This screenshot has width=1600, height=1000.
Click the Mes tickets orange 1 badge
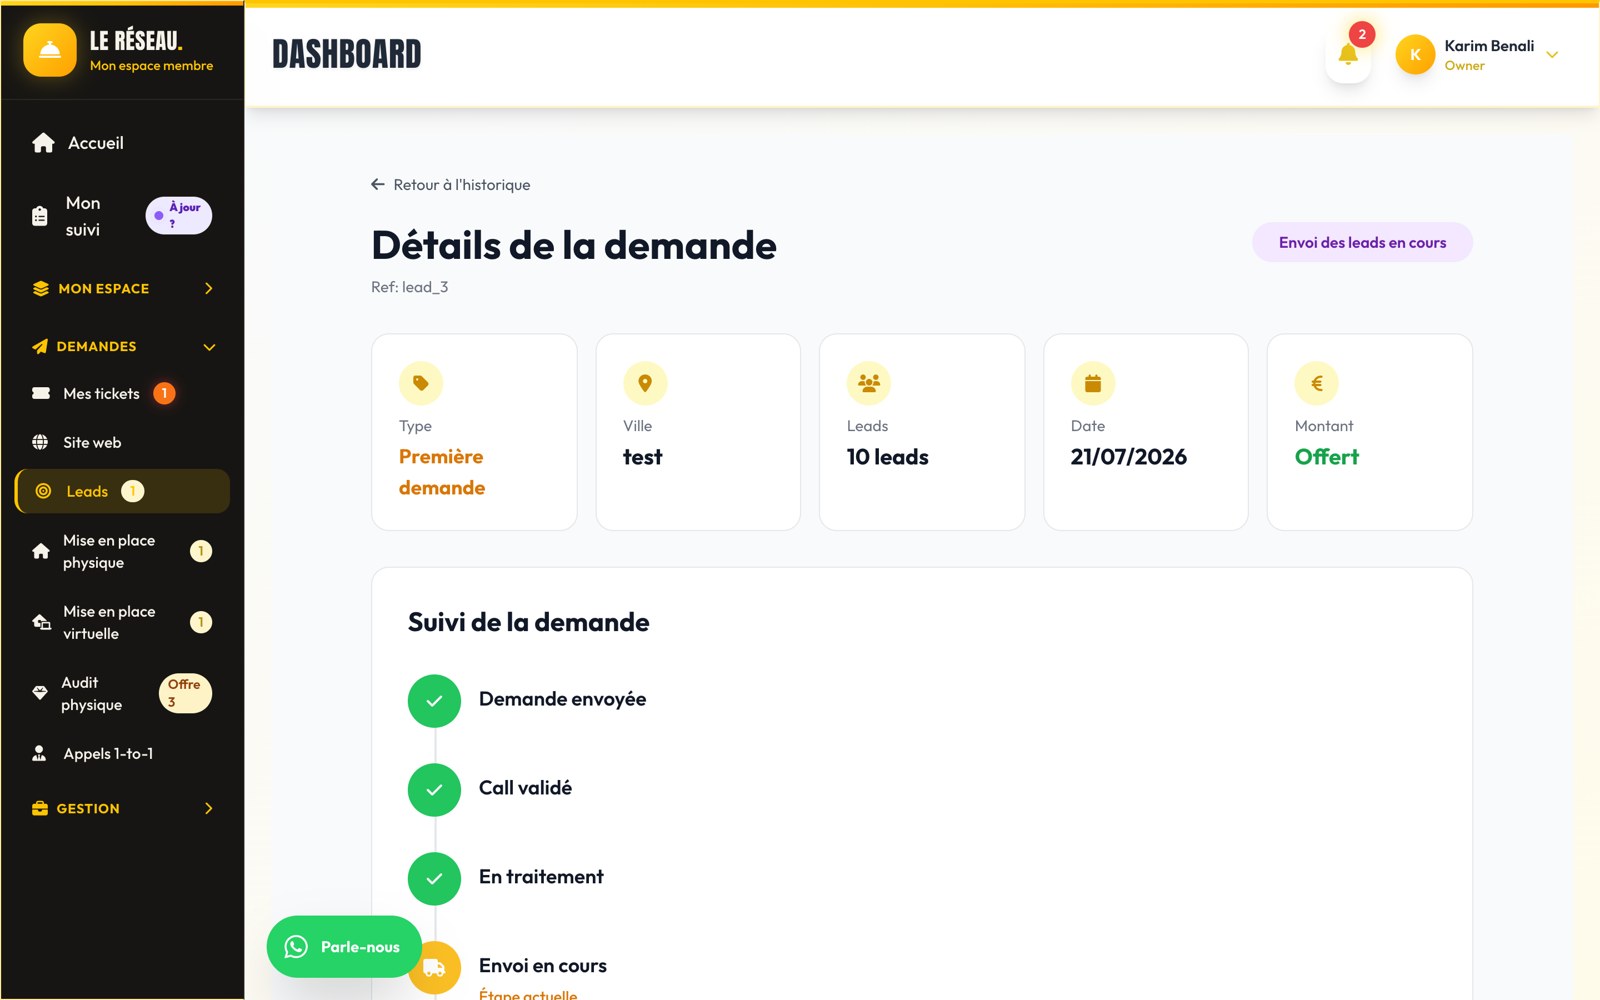click(x=164, y=394)
